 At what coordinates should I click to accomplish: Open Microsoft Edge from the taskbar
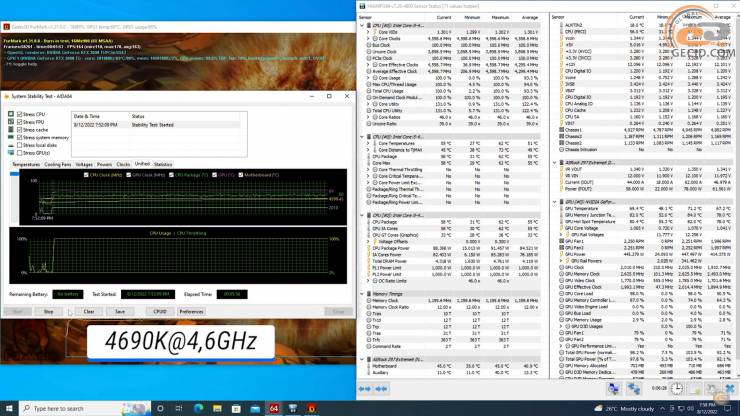[x=198, y=408]
